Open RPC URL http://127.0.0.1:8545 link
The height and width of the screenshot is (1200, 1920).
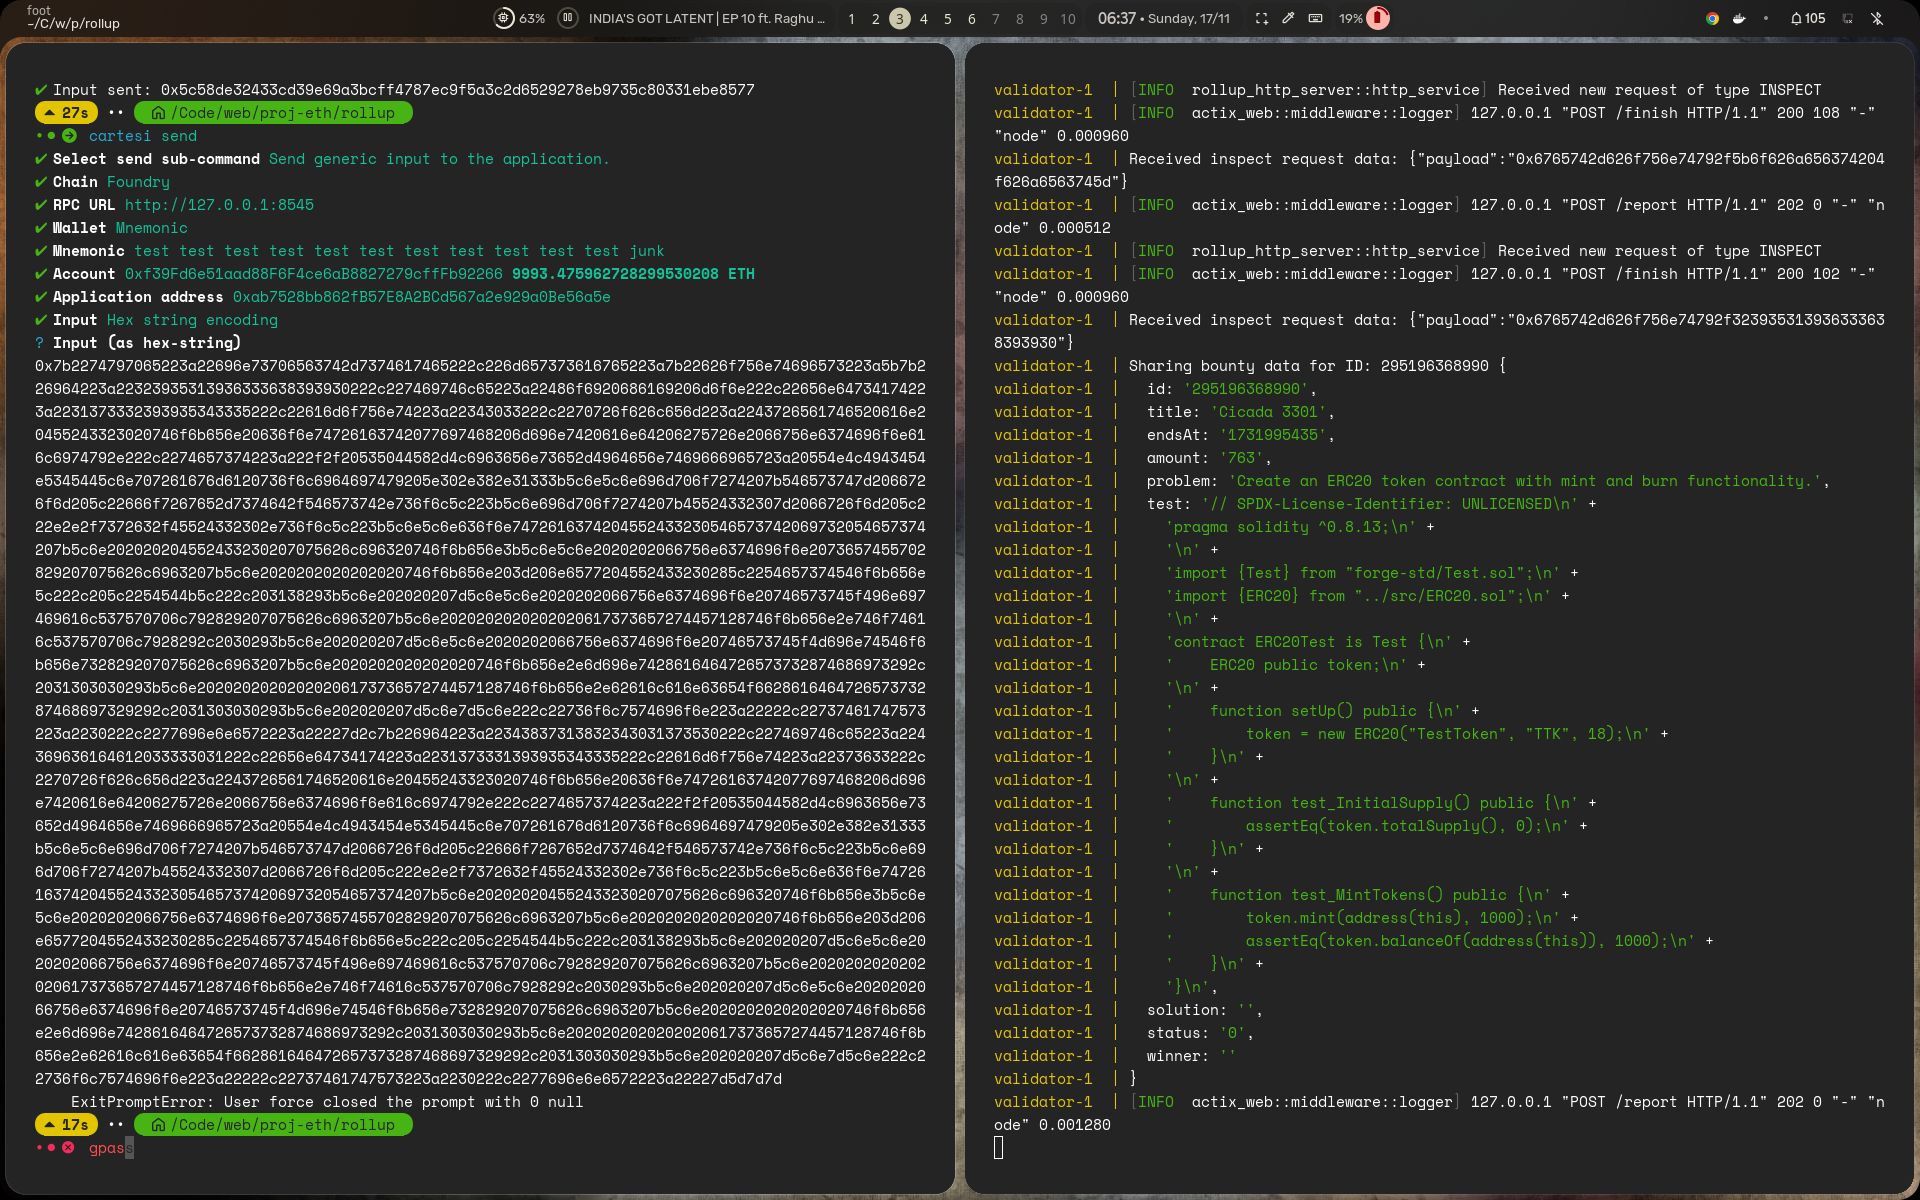point(219,205)
